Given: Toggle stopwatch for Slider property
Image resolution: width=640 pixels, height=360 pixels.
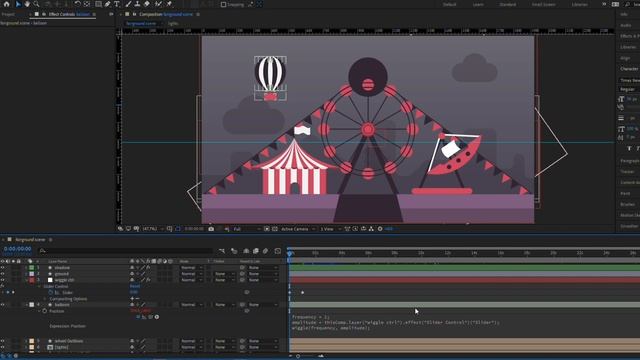Looking at the screenshot, I should coord(51,292).
